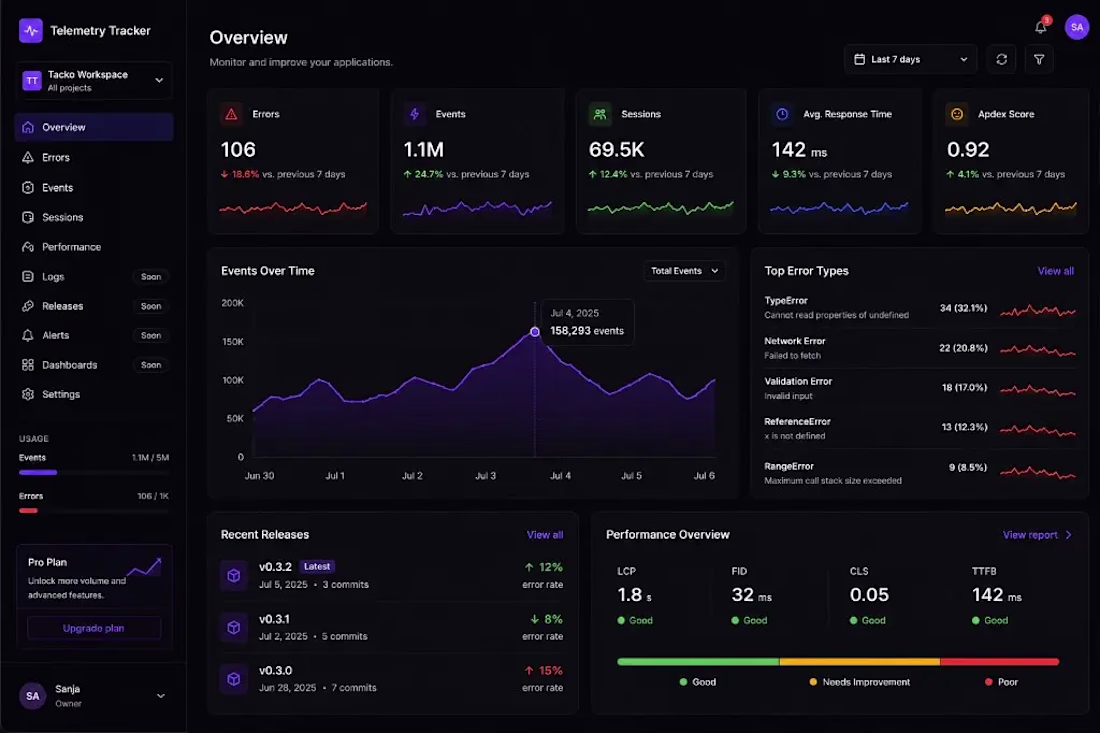This screenshot has width=1100, height=733.
Task: Go to the Events page in sidebar
Action: coord(93,187)
